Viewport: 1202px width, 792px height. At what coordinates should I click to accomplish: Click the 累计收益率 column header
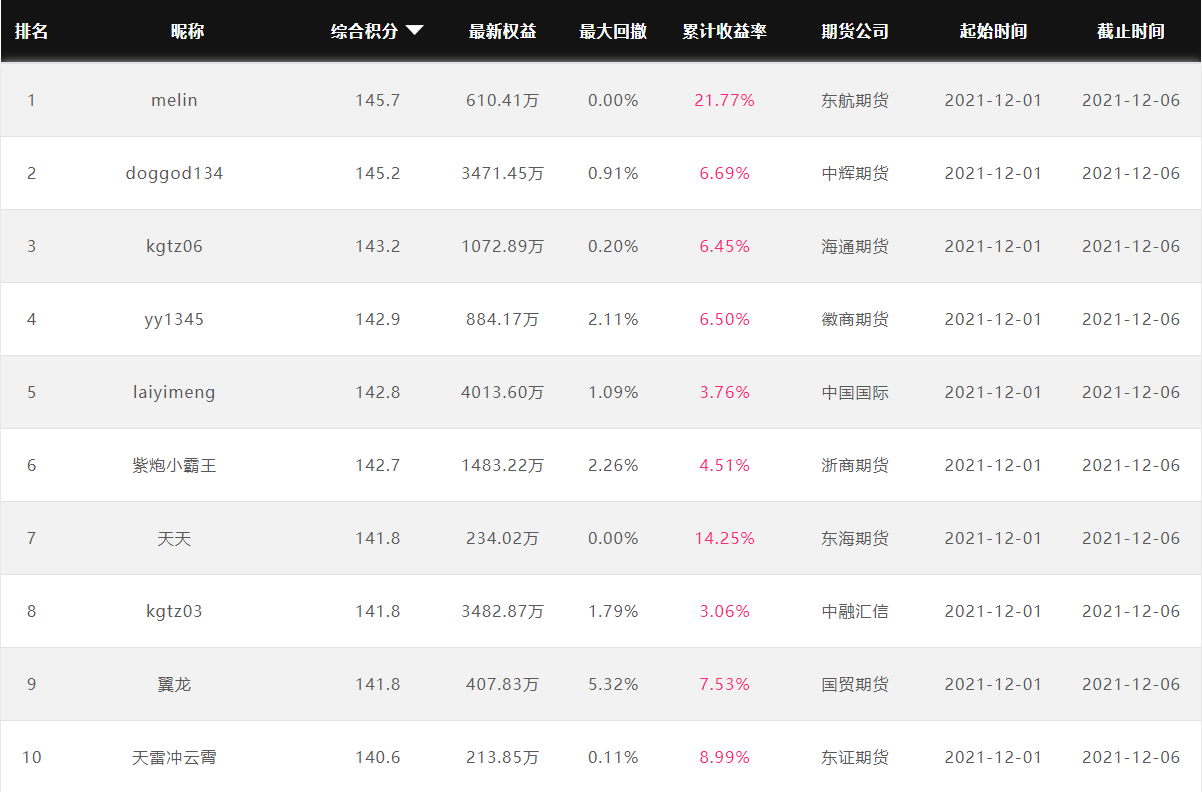point(725,31)
